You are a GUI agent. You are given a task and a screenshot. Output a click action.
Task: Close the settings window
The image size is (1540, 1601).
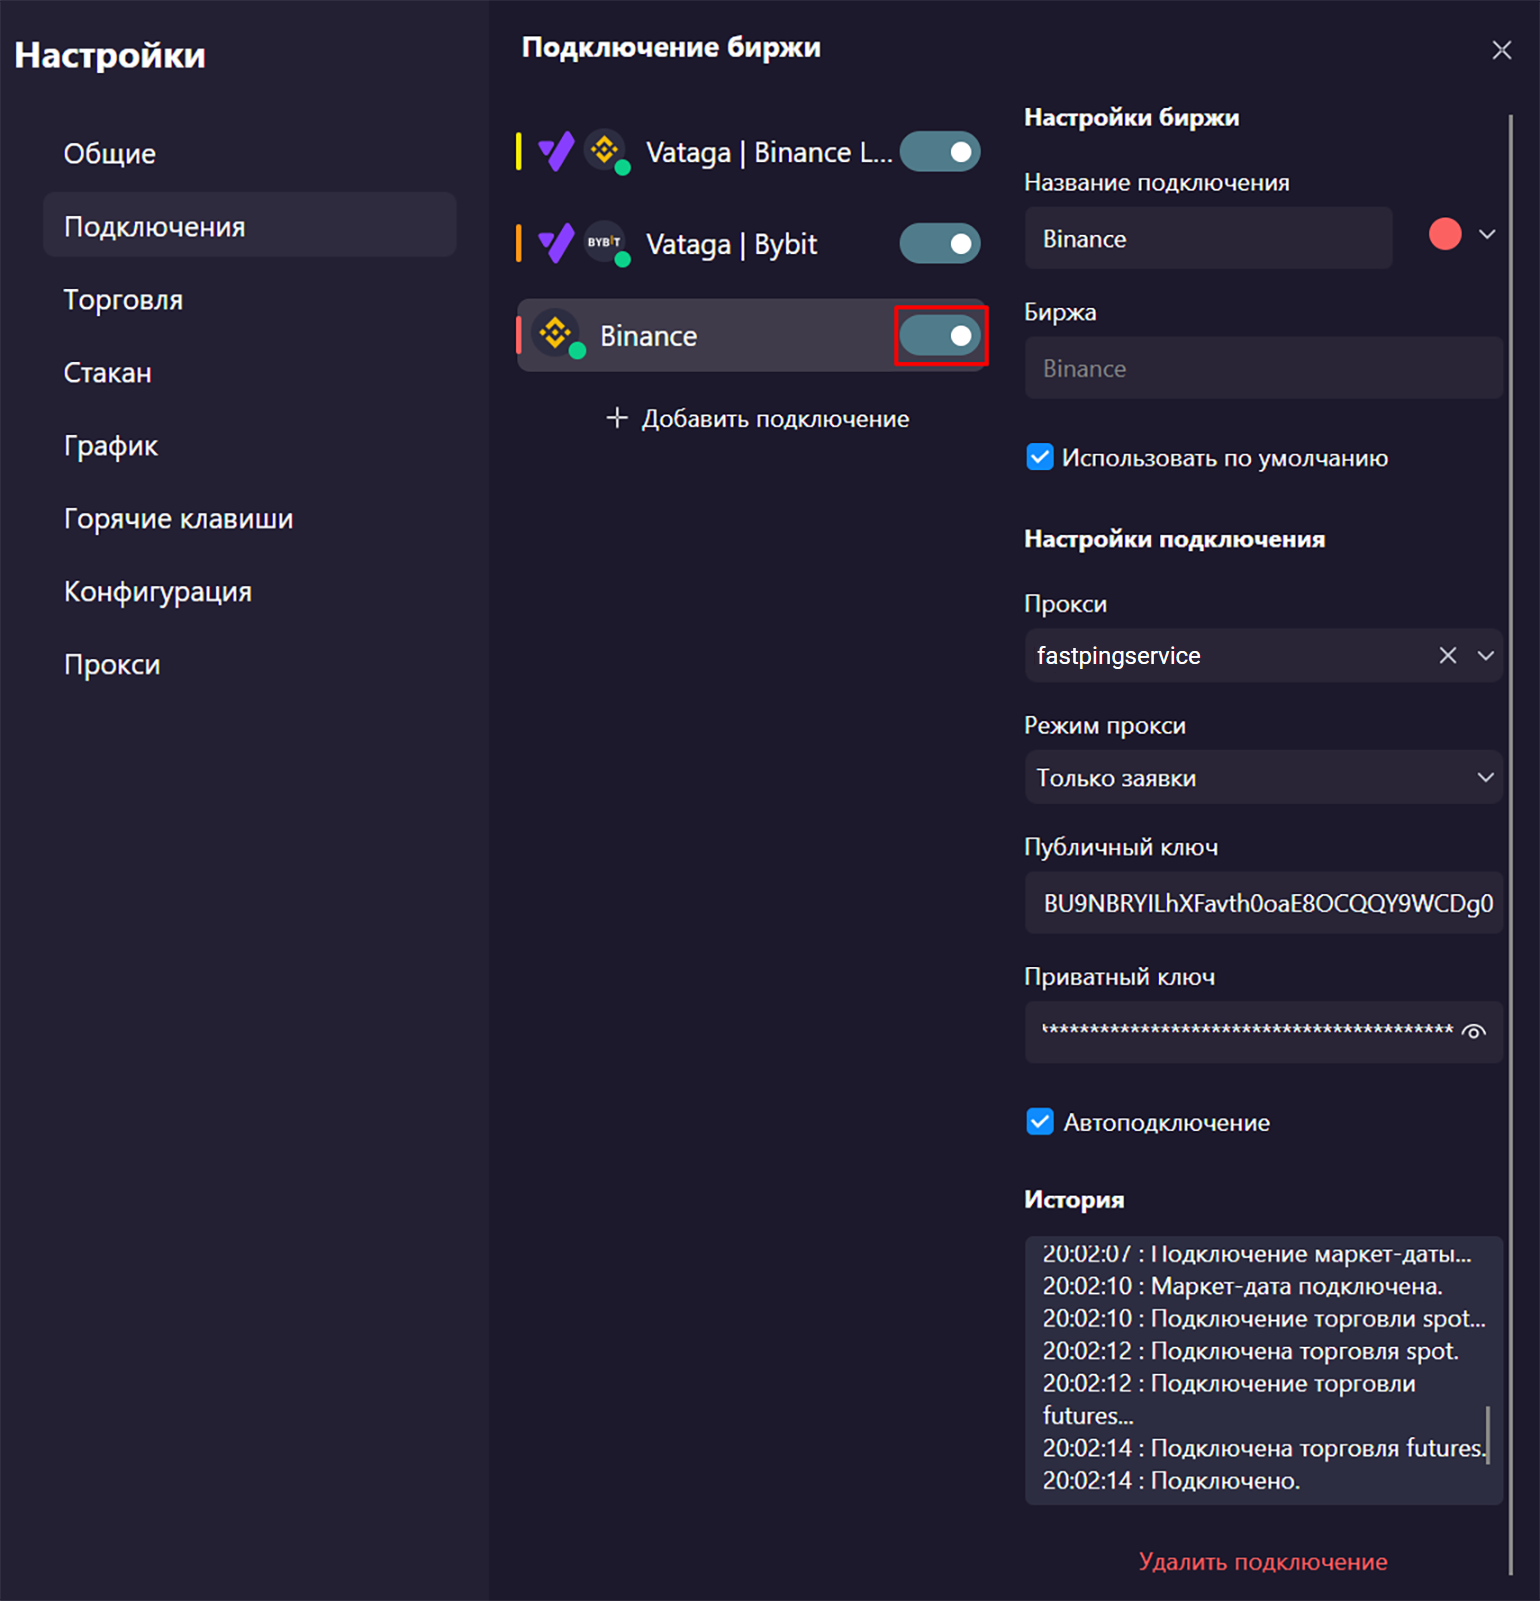[x=1501, y=50]
